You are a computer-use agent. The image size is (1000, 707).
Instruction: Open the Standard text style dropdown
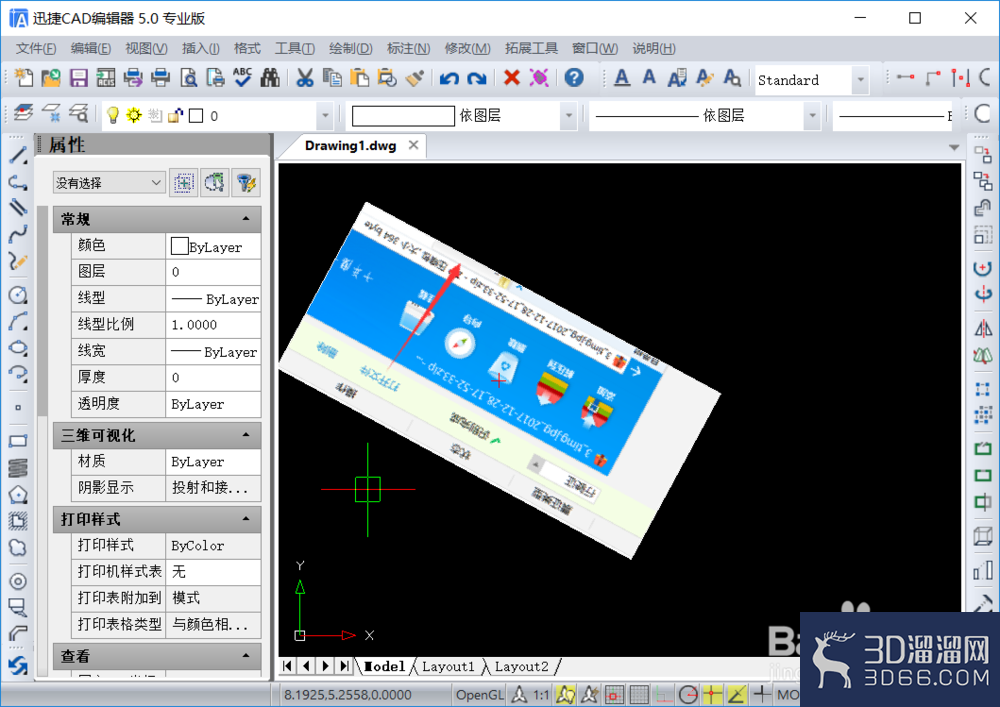860,80
